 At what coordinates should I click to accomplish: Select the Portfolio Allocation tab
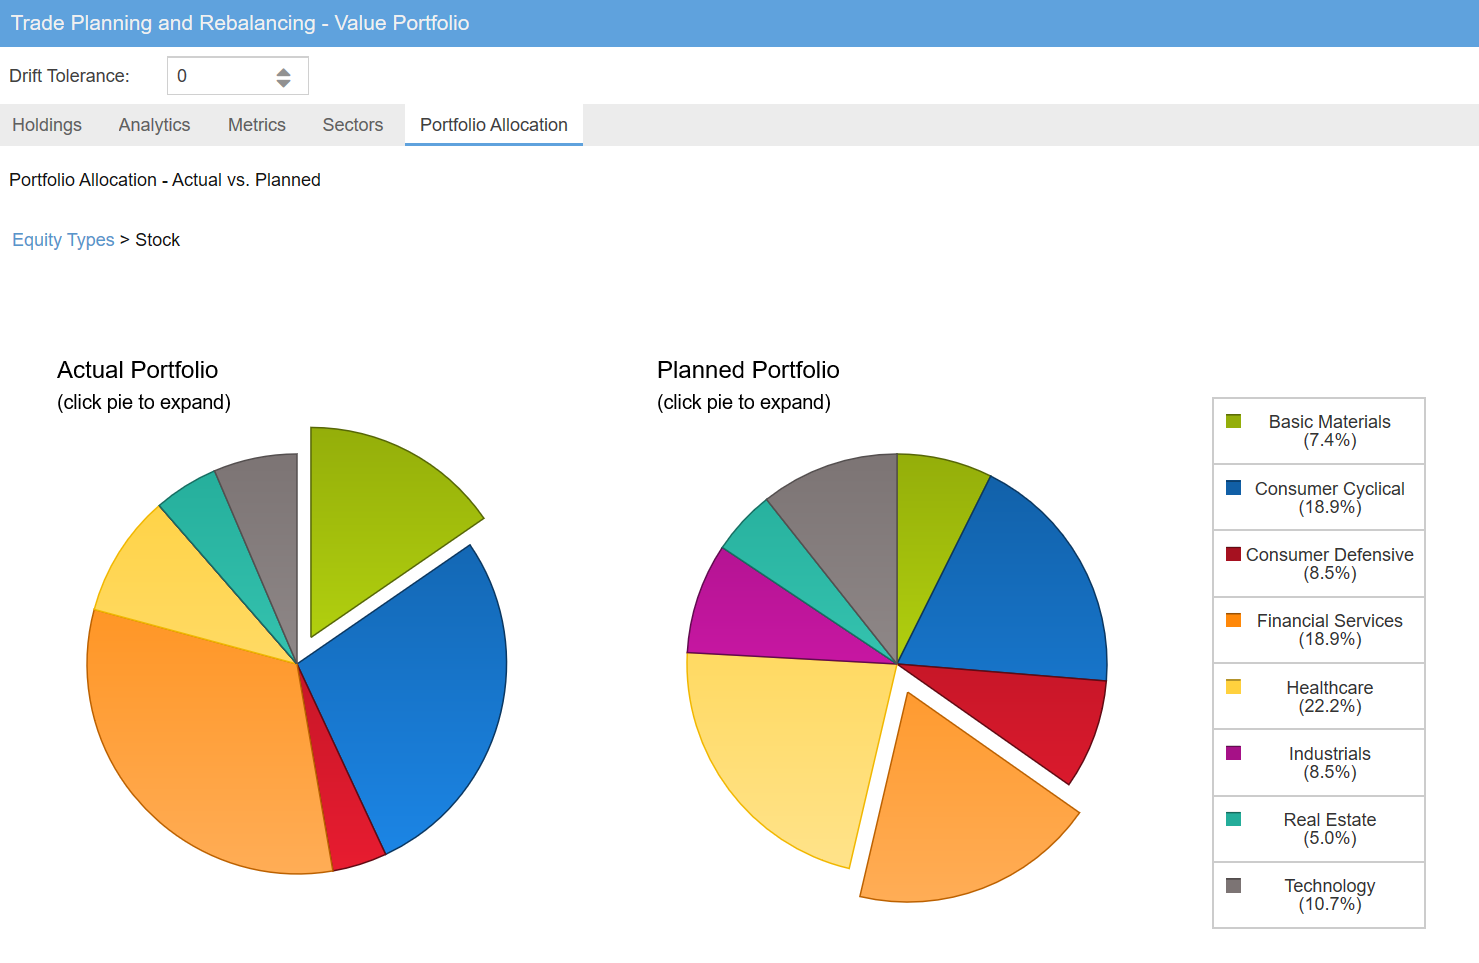tap(494, 125)
